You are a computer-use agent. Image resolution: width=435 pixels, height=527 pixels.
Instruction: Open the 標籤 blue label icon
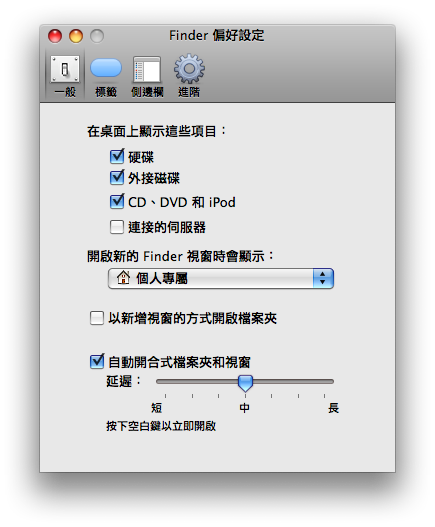click(106, 68)
